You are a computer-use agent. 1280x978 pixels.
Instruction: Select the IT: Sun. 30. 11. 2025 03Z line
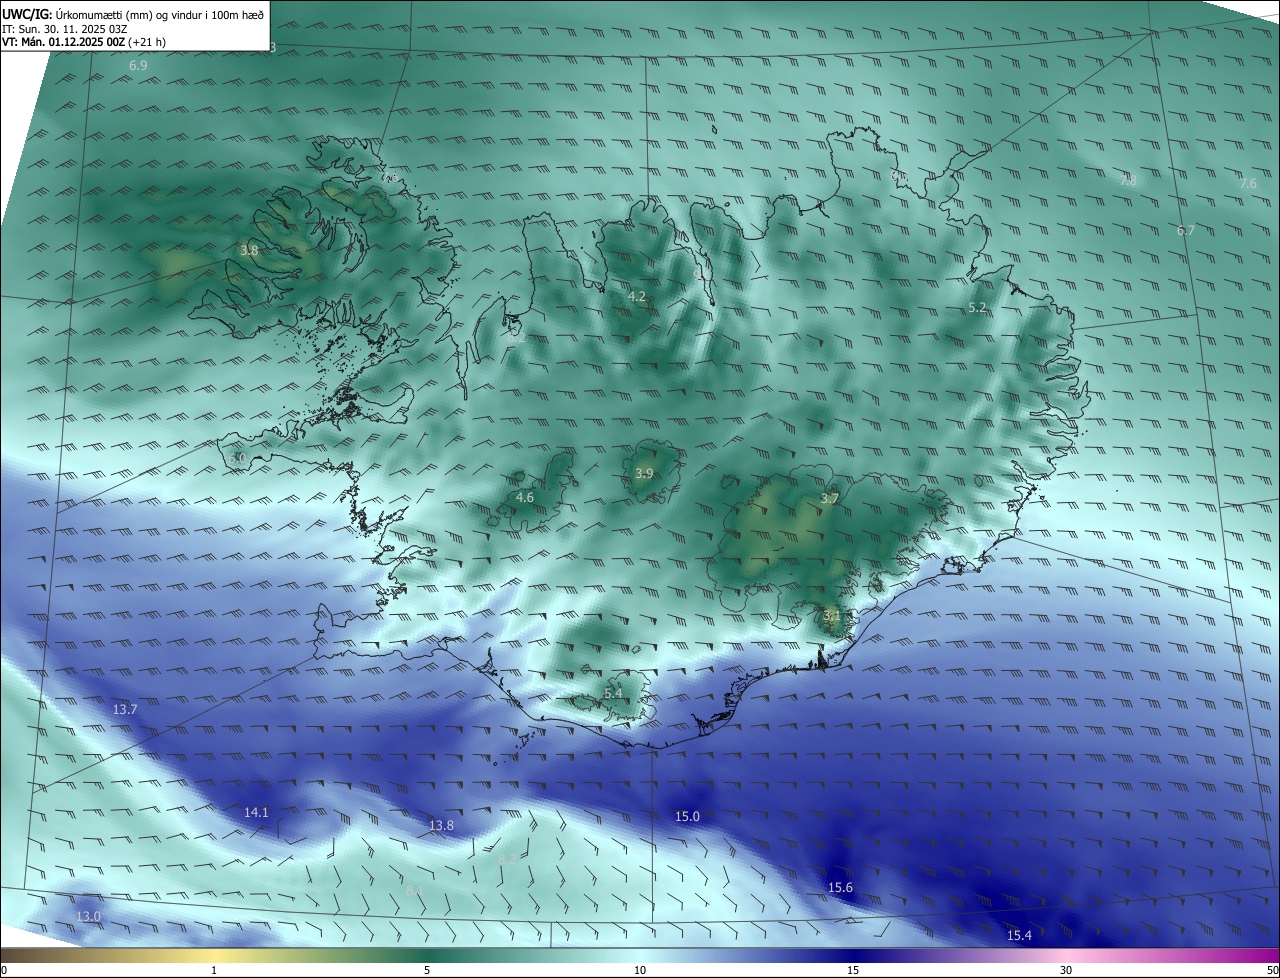click(64, 29)
